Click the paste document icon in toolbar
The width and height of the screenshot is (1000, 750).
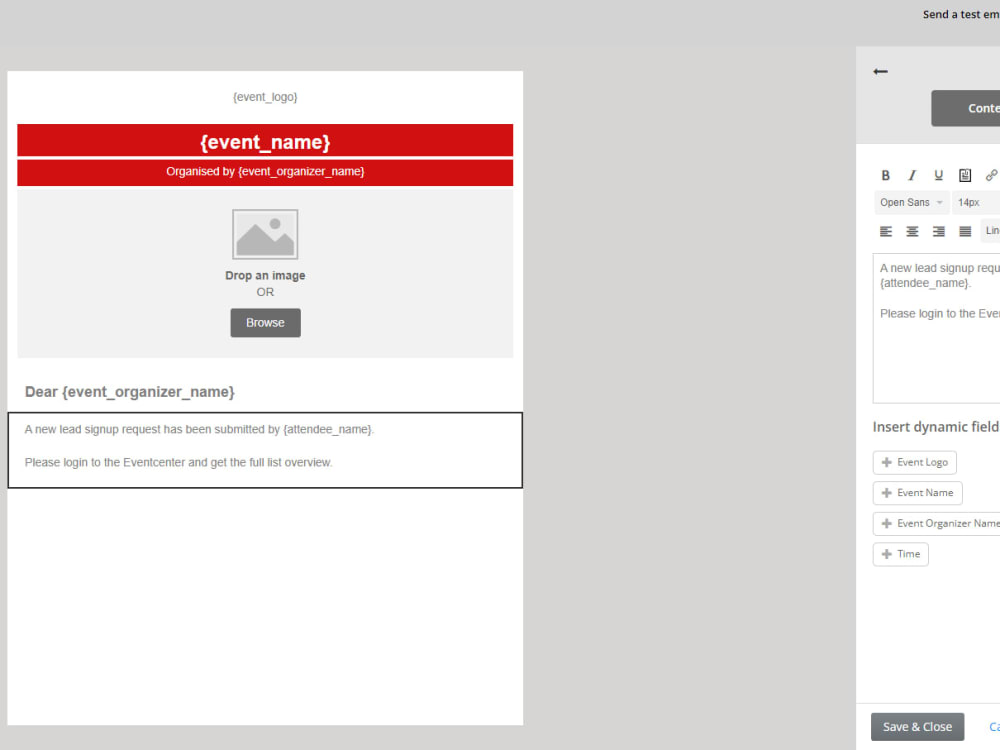(965, 175)
